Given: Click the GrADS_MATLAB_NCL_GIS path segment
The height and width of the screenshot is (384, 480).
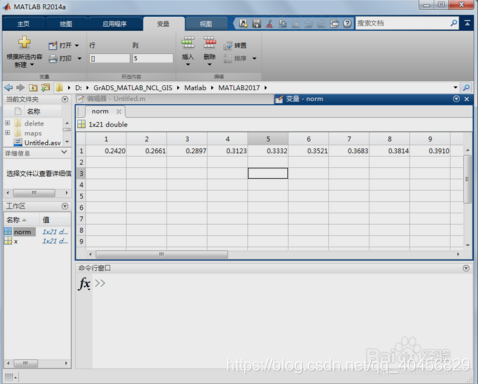Looking at the screenshot, I should click(133, 88).
